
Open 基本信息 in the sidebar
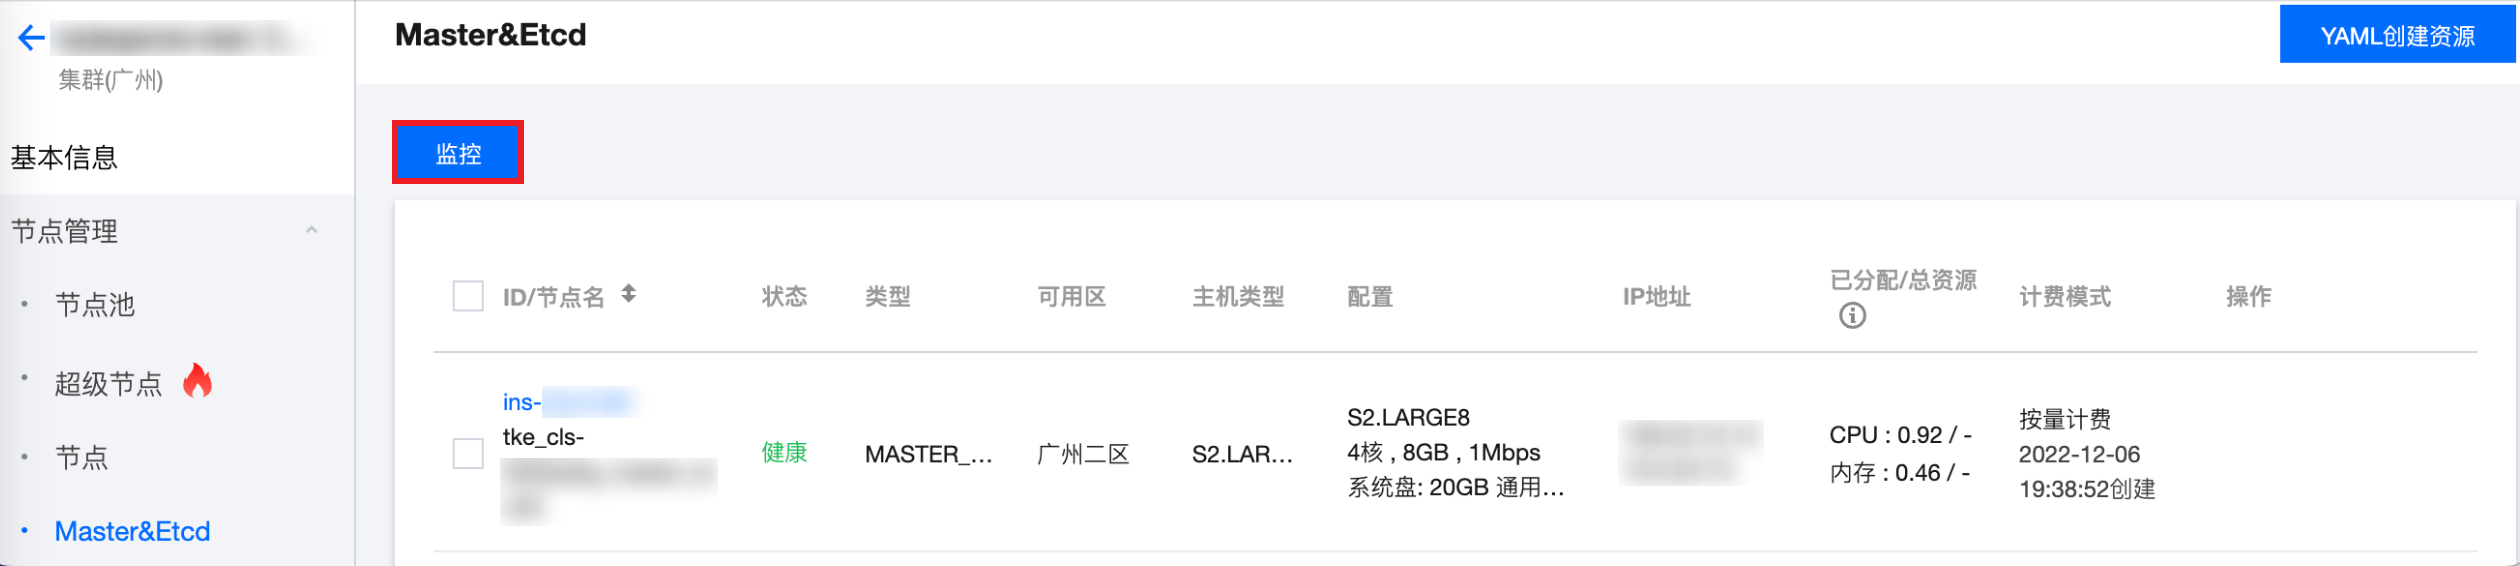(64, 157)
